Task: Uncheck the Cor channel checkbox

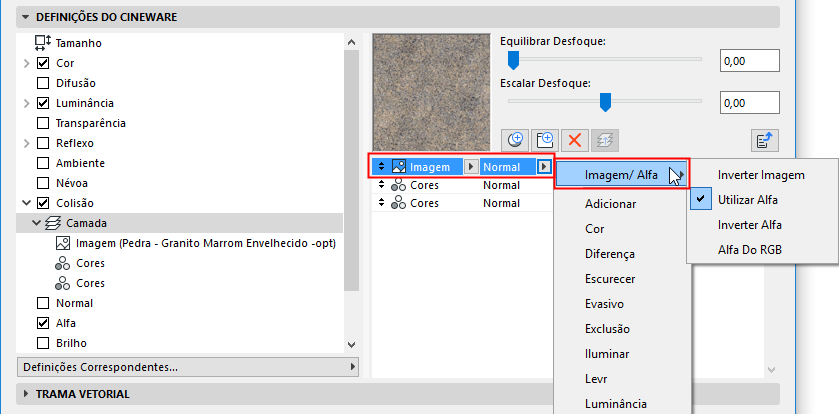Action: [x=43, y=63]
